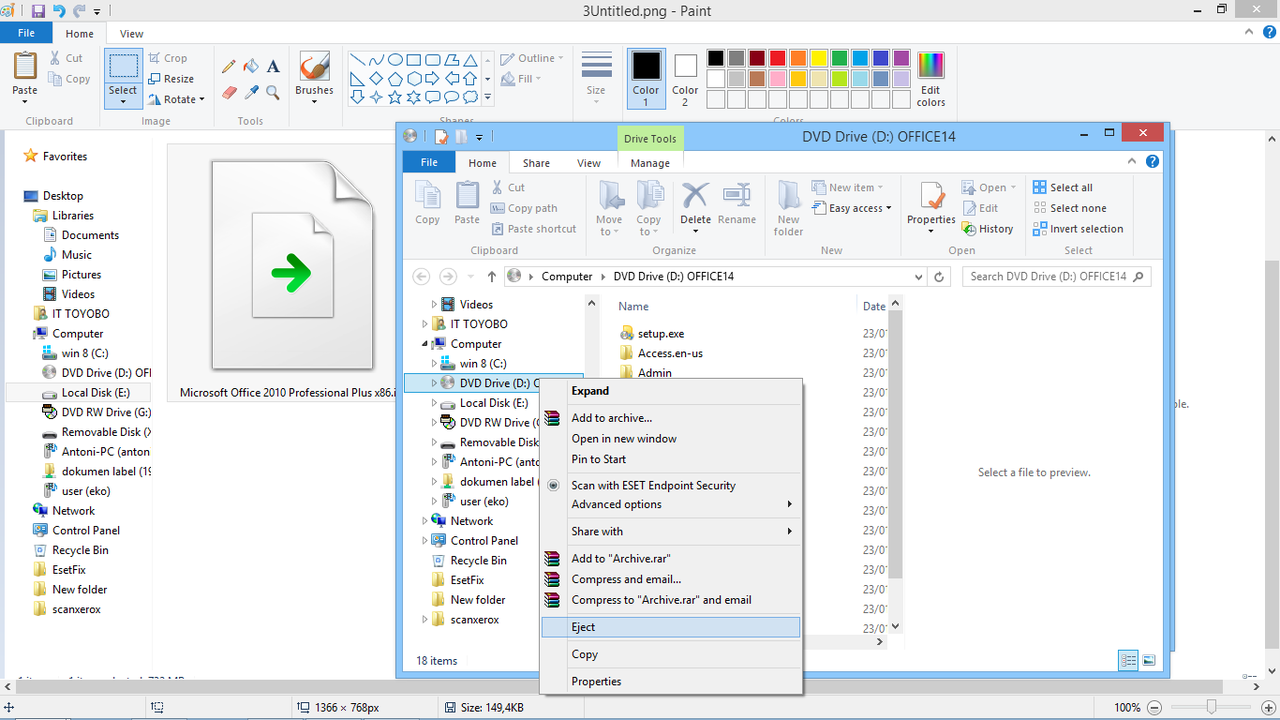Open the Paint File menu
1280x720 pixels.
tap(26, 34)
